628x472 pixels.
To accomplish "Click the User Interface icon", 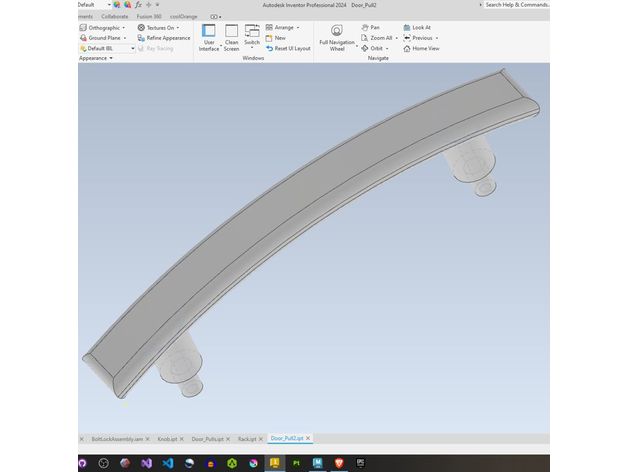I will click(x=208, y=37).
